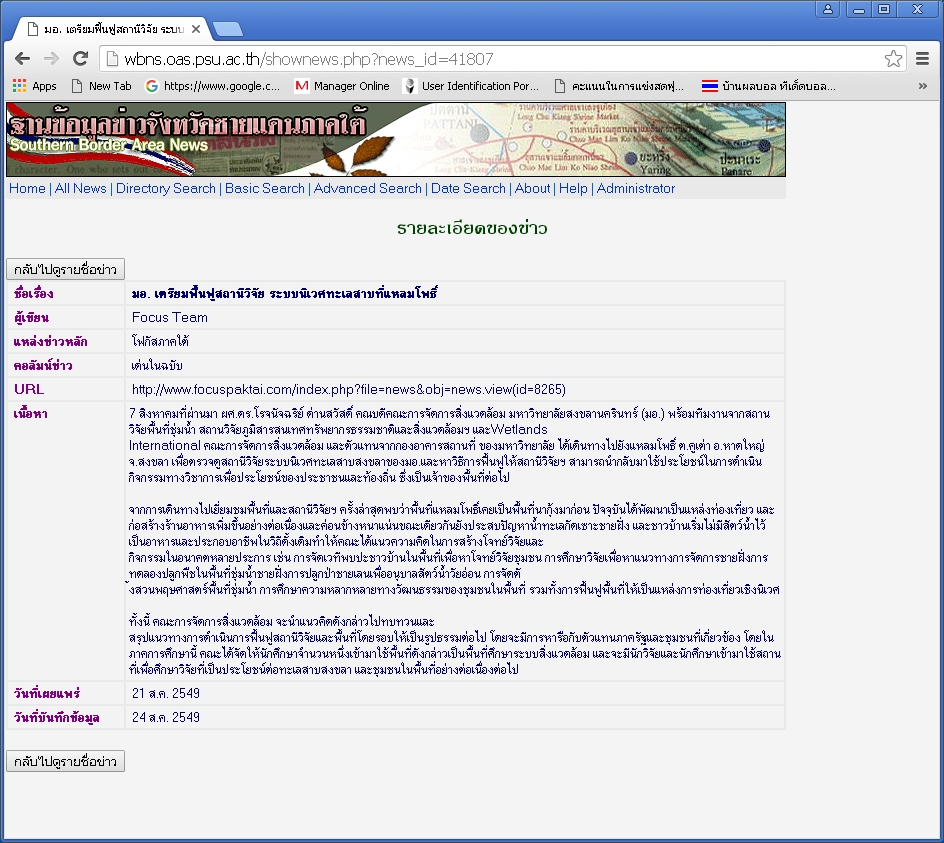Image resolution: width=944 pixels, height=843 pixels.
Task: Click the browser back arrow
Action: [x=22, y=59]
